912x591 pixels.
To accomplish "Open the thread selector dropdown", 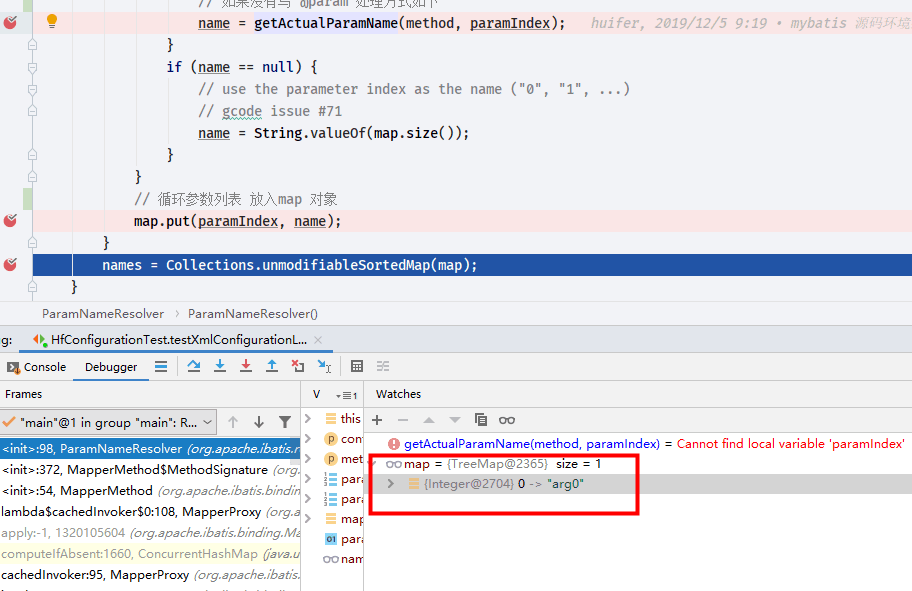I will [109, 422].
